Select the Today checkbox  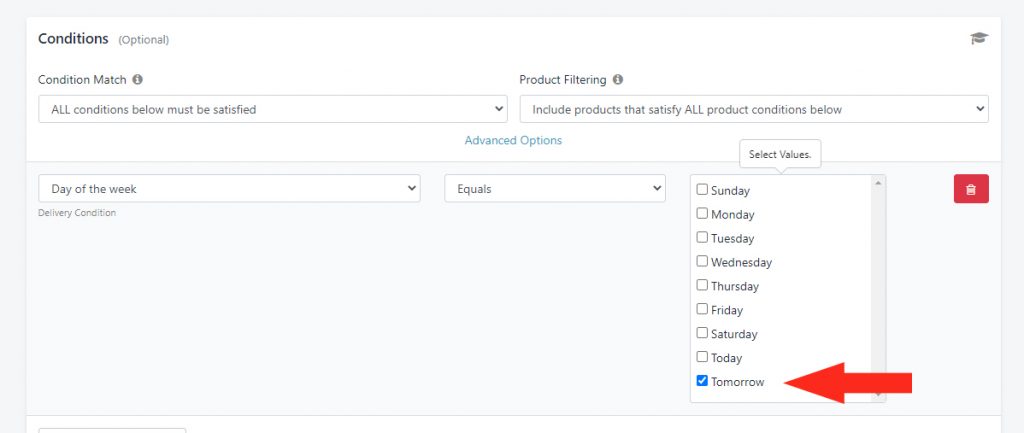pos(702,357)
